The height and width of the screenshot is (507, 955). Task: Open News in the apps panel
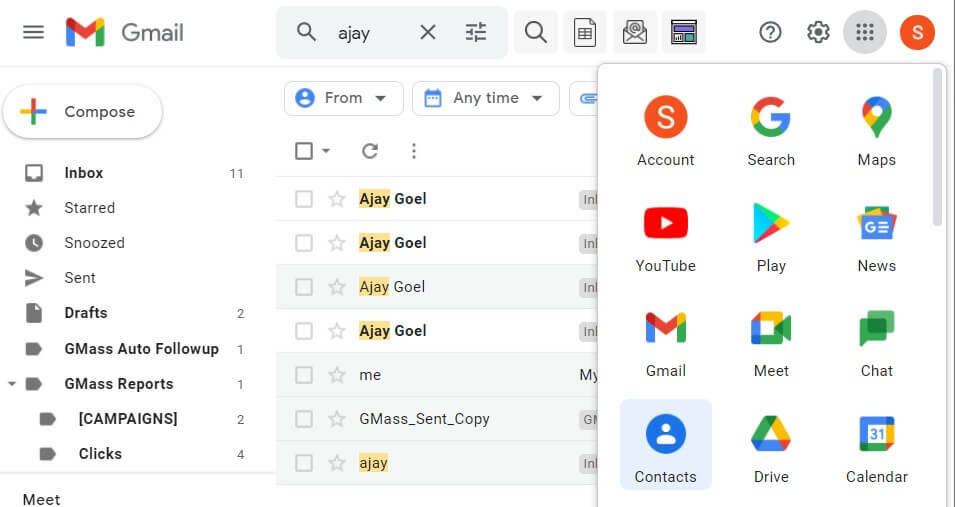[876, 238]
